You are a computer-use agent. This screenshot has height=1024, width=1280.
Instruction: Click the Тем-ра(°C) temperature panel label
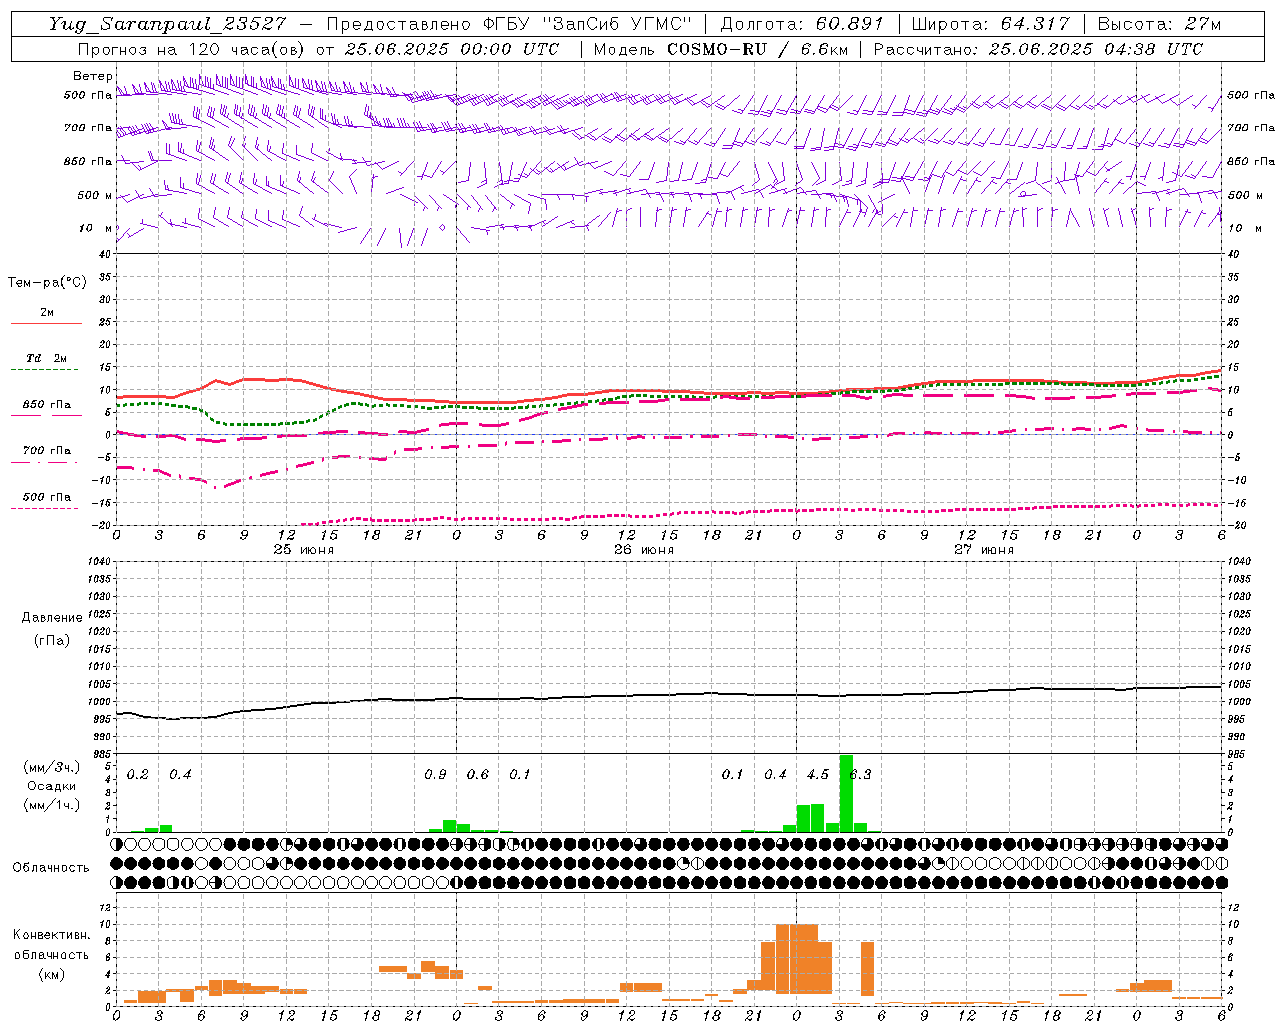point(47,283)
